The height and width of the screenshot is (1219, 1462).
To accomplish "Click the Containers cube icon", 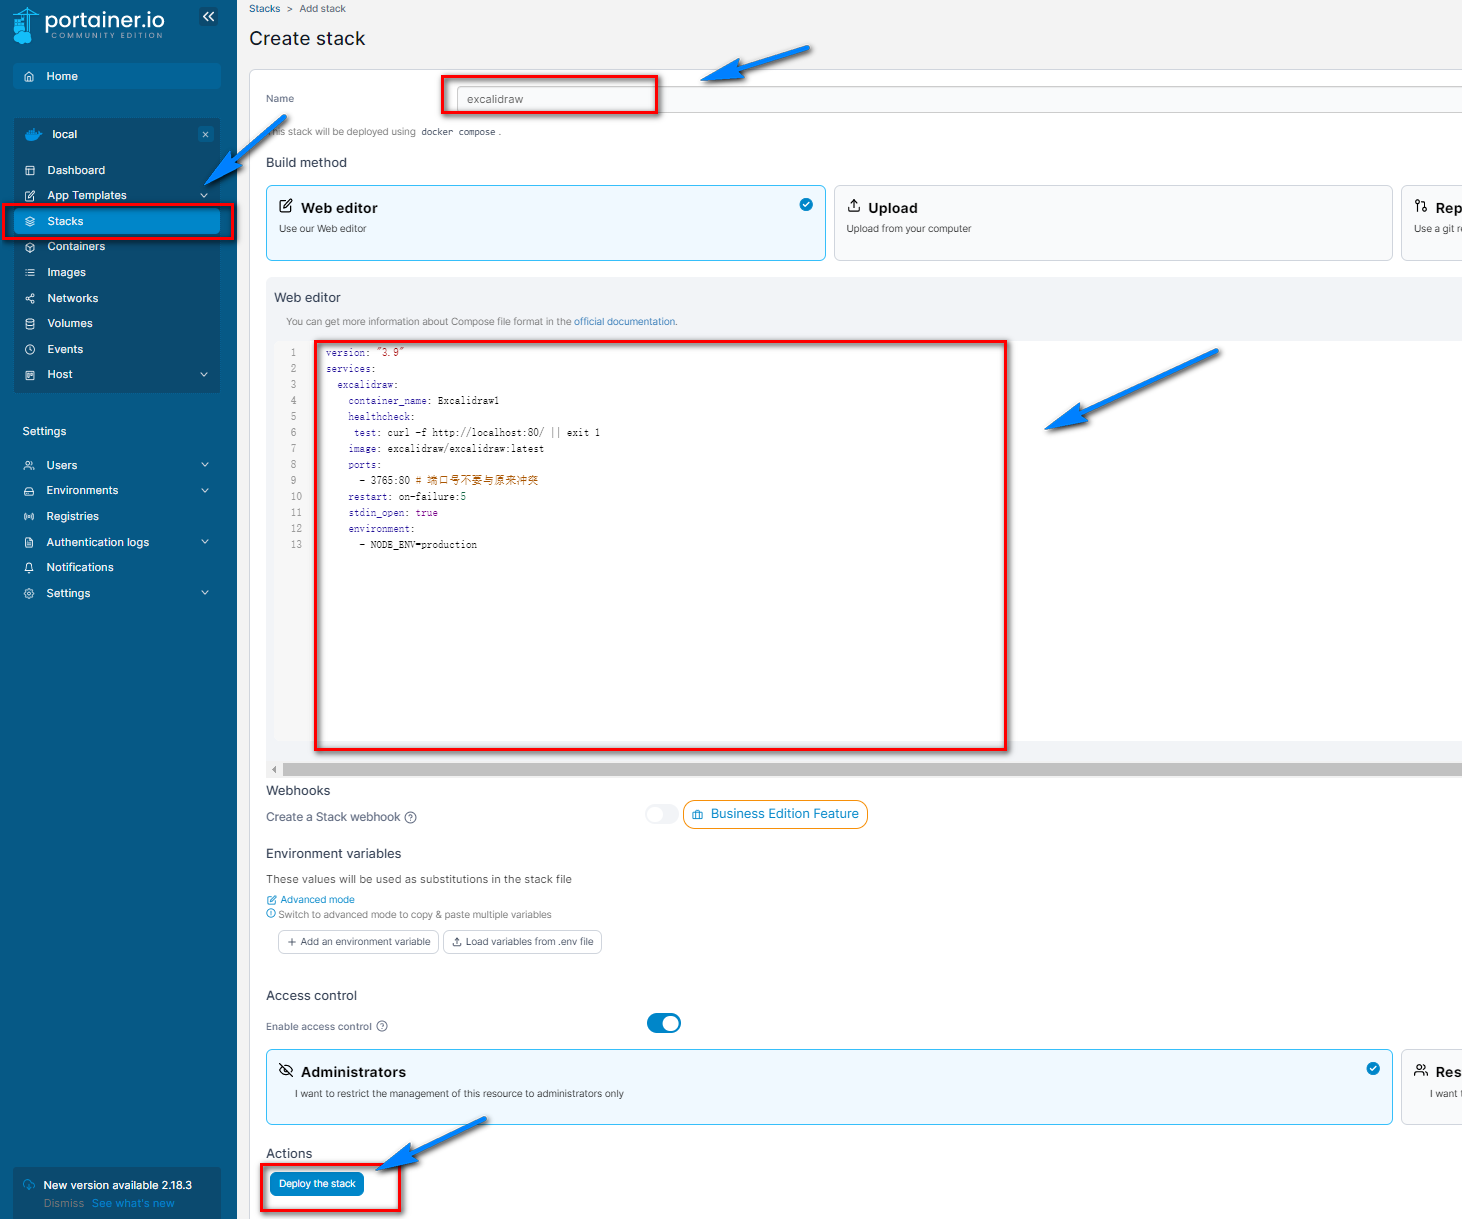I will [x=30, y=247].
